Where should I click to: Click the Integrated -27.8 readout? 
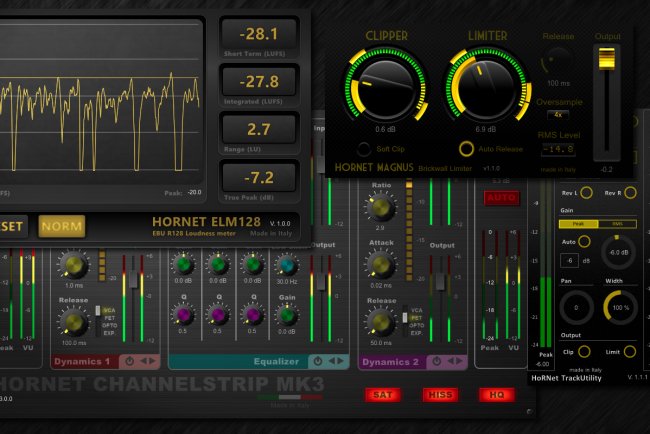pyautogui.click(x=259, y=82)
